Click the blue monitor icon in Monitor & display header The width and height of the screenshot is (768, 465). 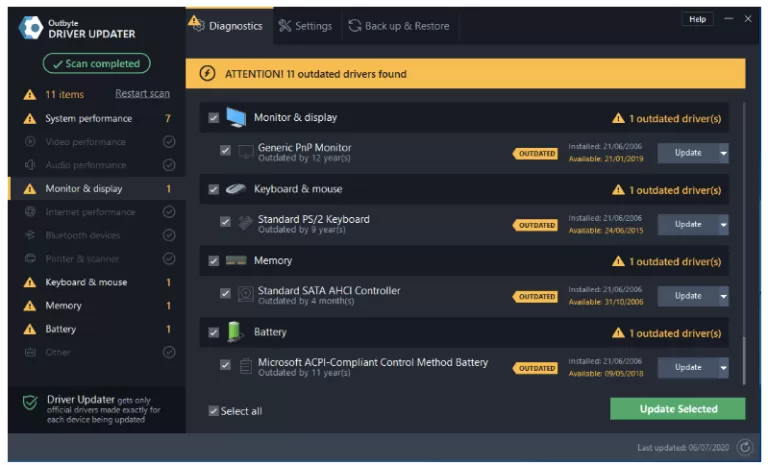pos(236,118)
